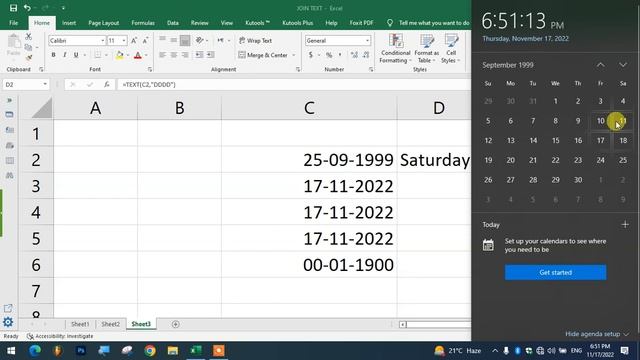Go to next month in calendar
The height and width of the screenshot is (360, 640).
click(623, 65)
